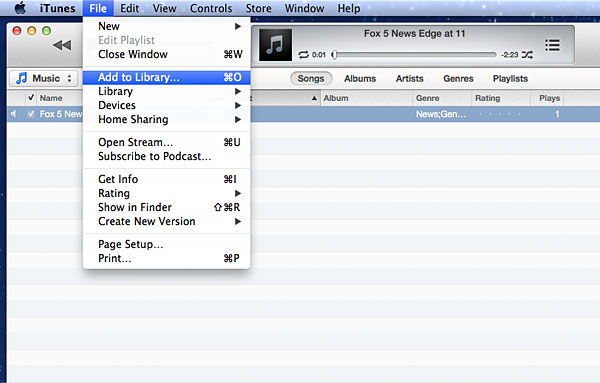
Task: Close the open File menu
Action: [98, 8]
